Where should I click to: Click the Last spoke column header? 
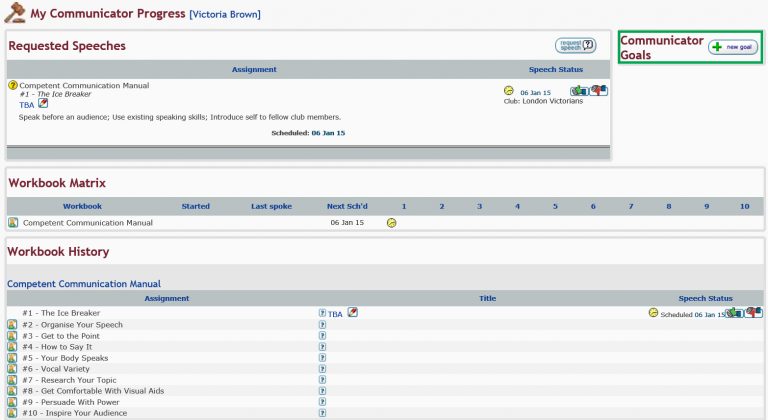coord(271,206)
